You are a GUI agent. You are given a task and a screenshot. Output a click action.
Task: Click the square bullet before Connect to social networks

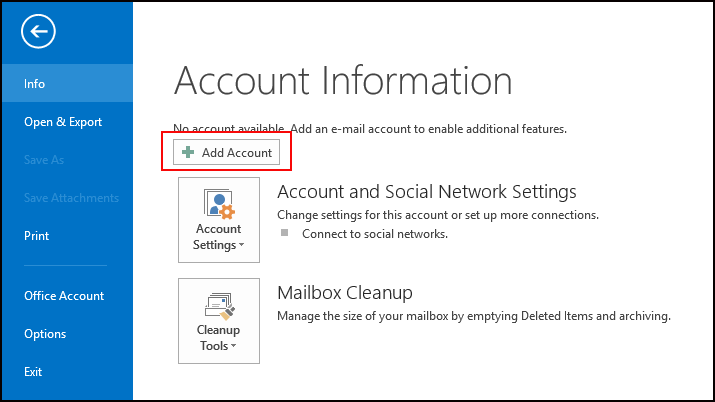284,233
